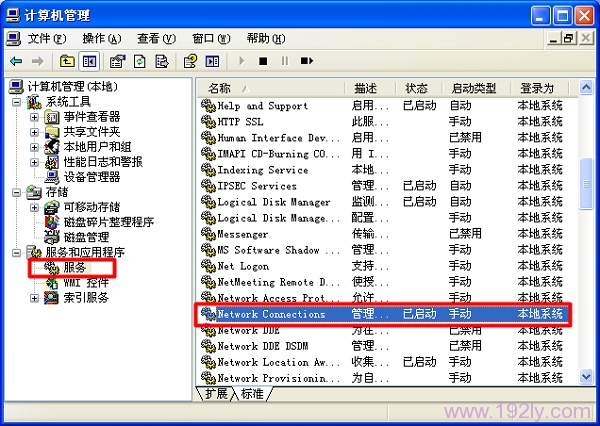Select 服务 in the tree
Screen dimensions: 600x426
tap(75, 268)
